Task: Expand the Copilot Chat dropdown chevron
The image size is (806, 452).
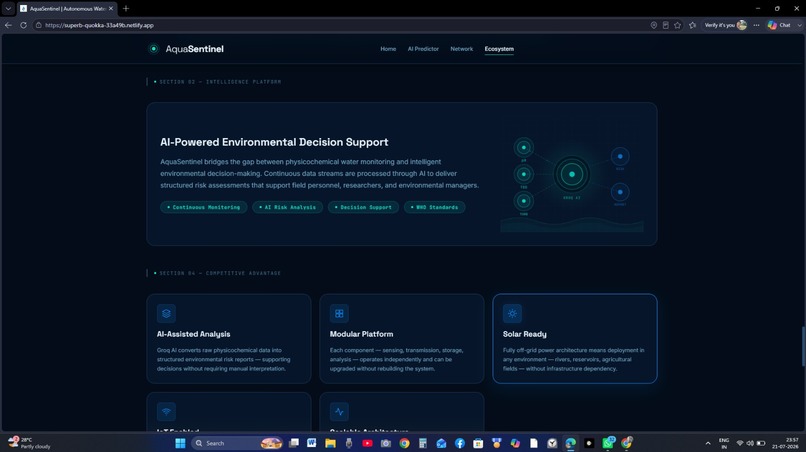Action: pos(799,25)
